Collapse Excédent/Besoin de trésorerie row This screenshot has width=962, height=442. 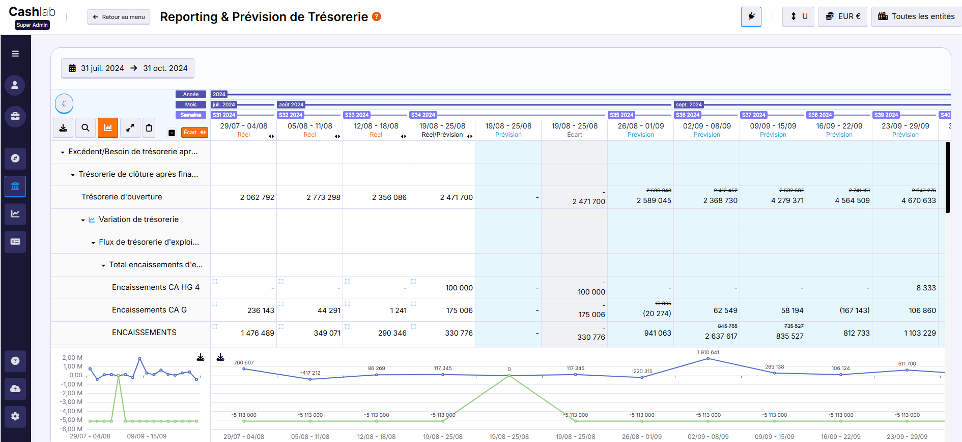63,152
